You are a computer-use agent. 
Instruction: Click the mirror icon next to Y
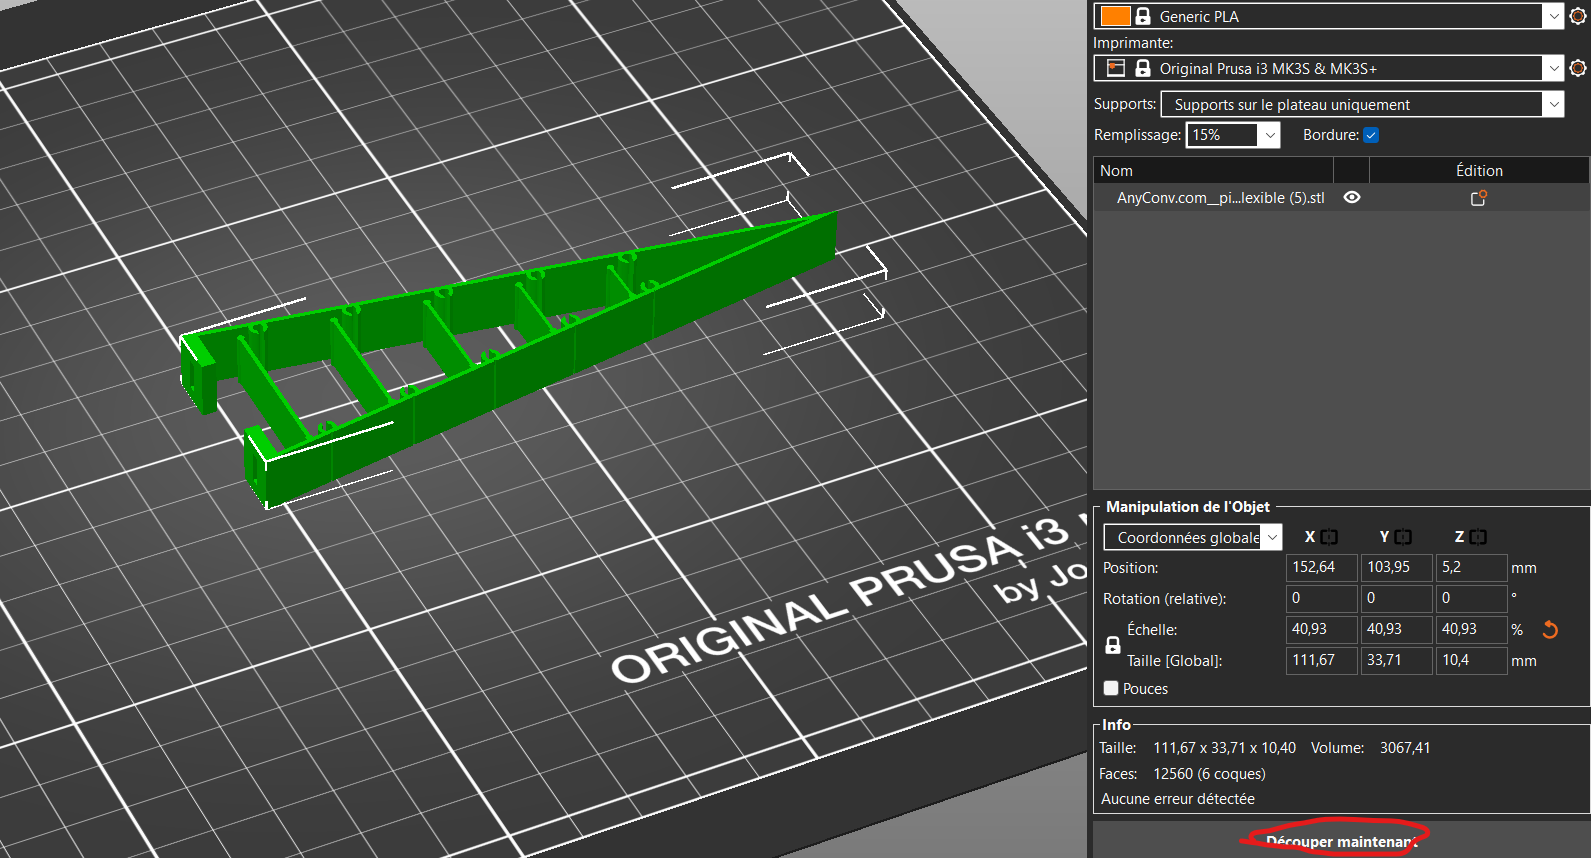1403,537
